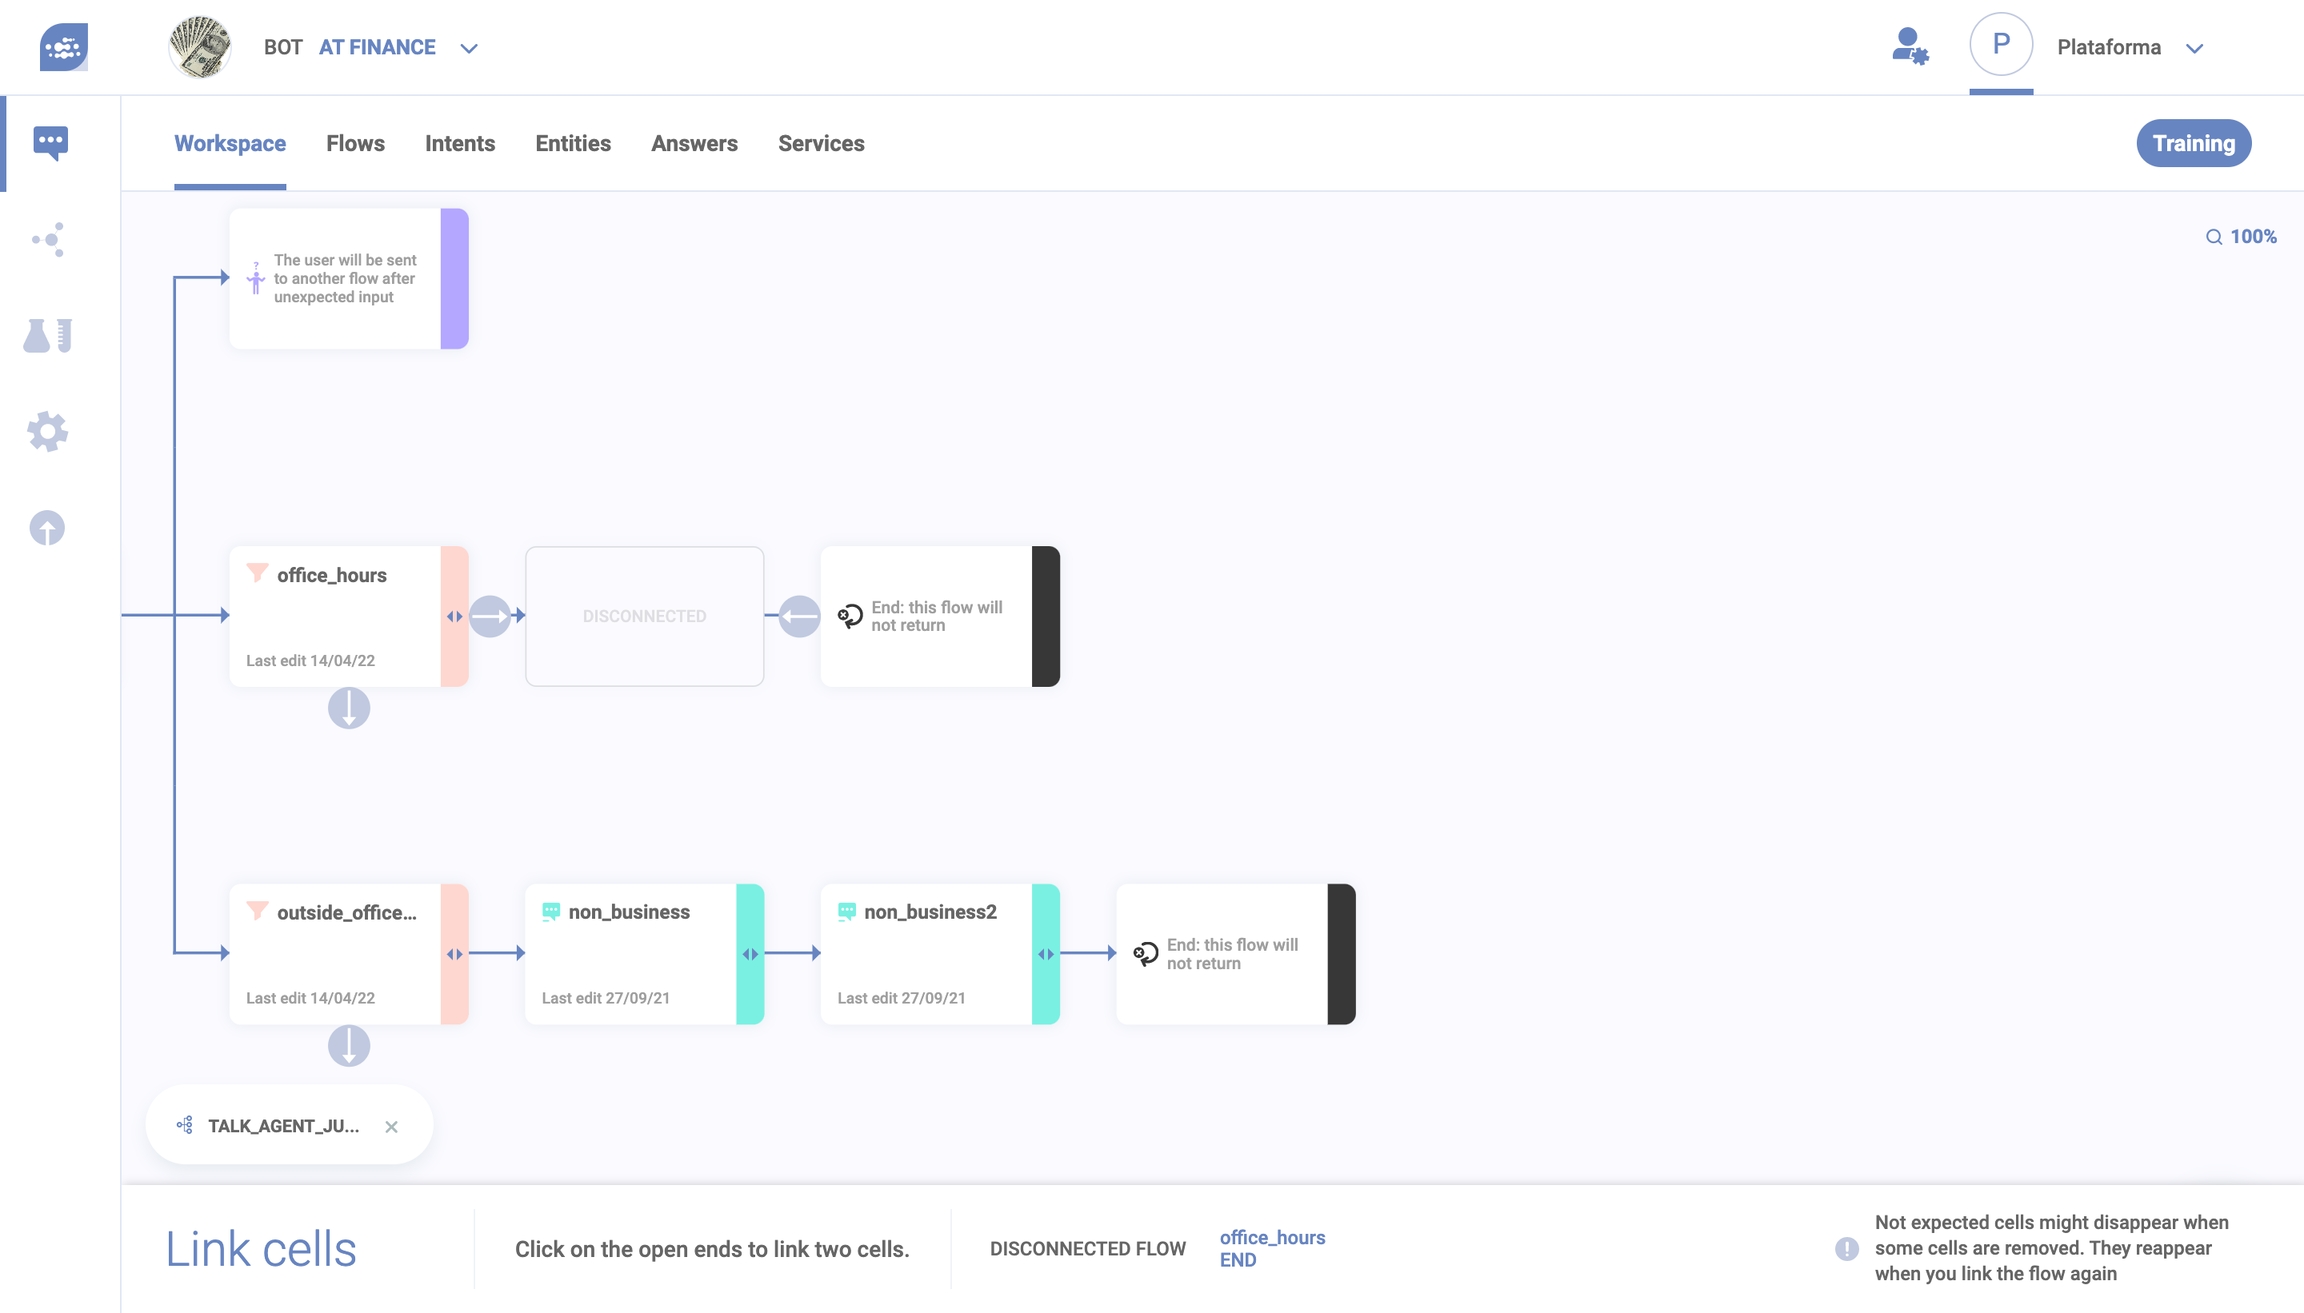Click right arrow open end after office_hours
The image size is (2304, 1313).
pyautogui.click(x=490, y=616)
